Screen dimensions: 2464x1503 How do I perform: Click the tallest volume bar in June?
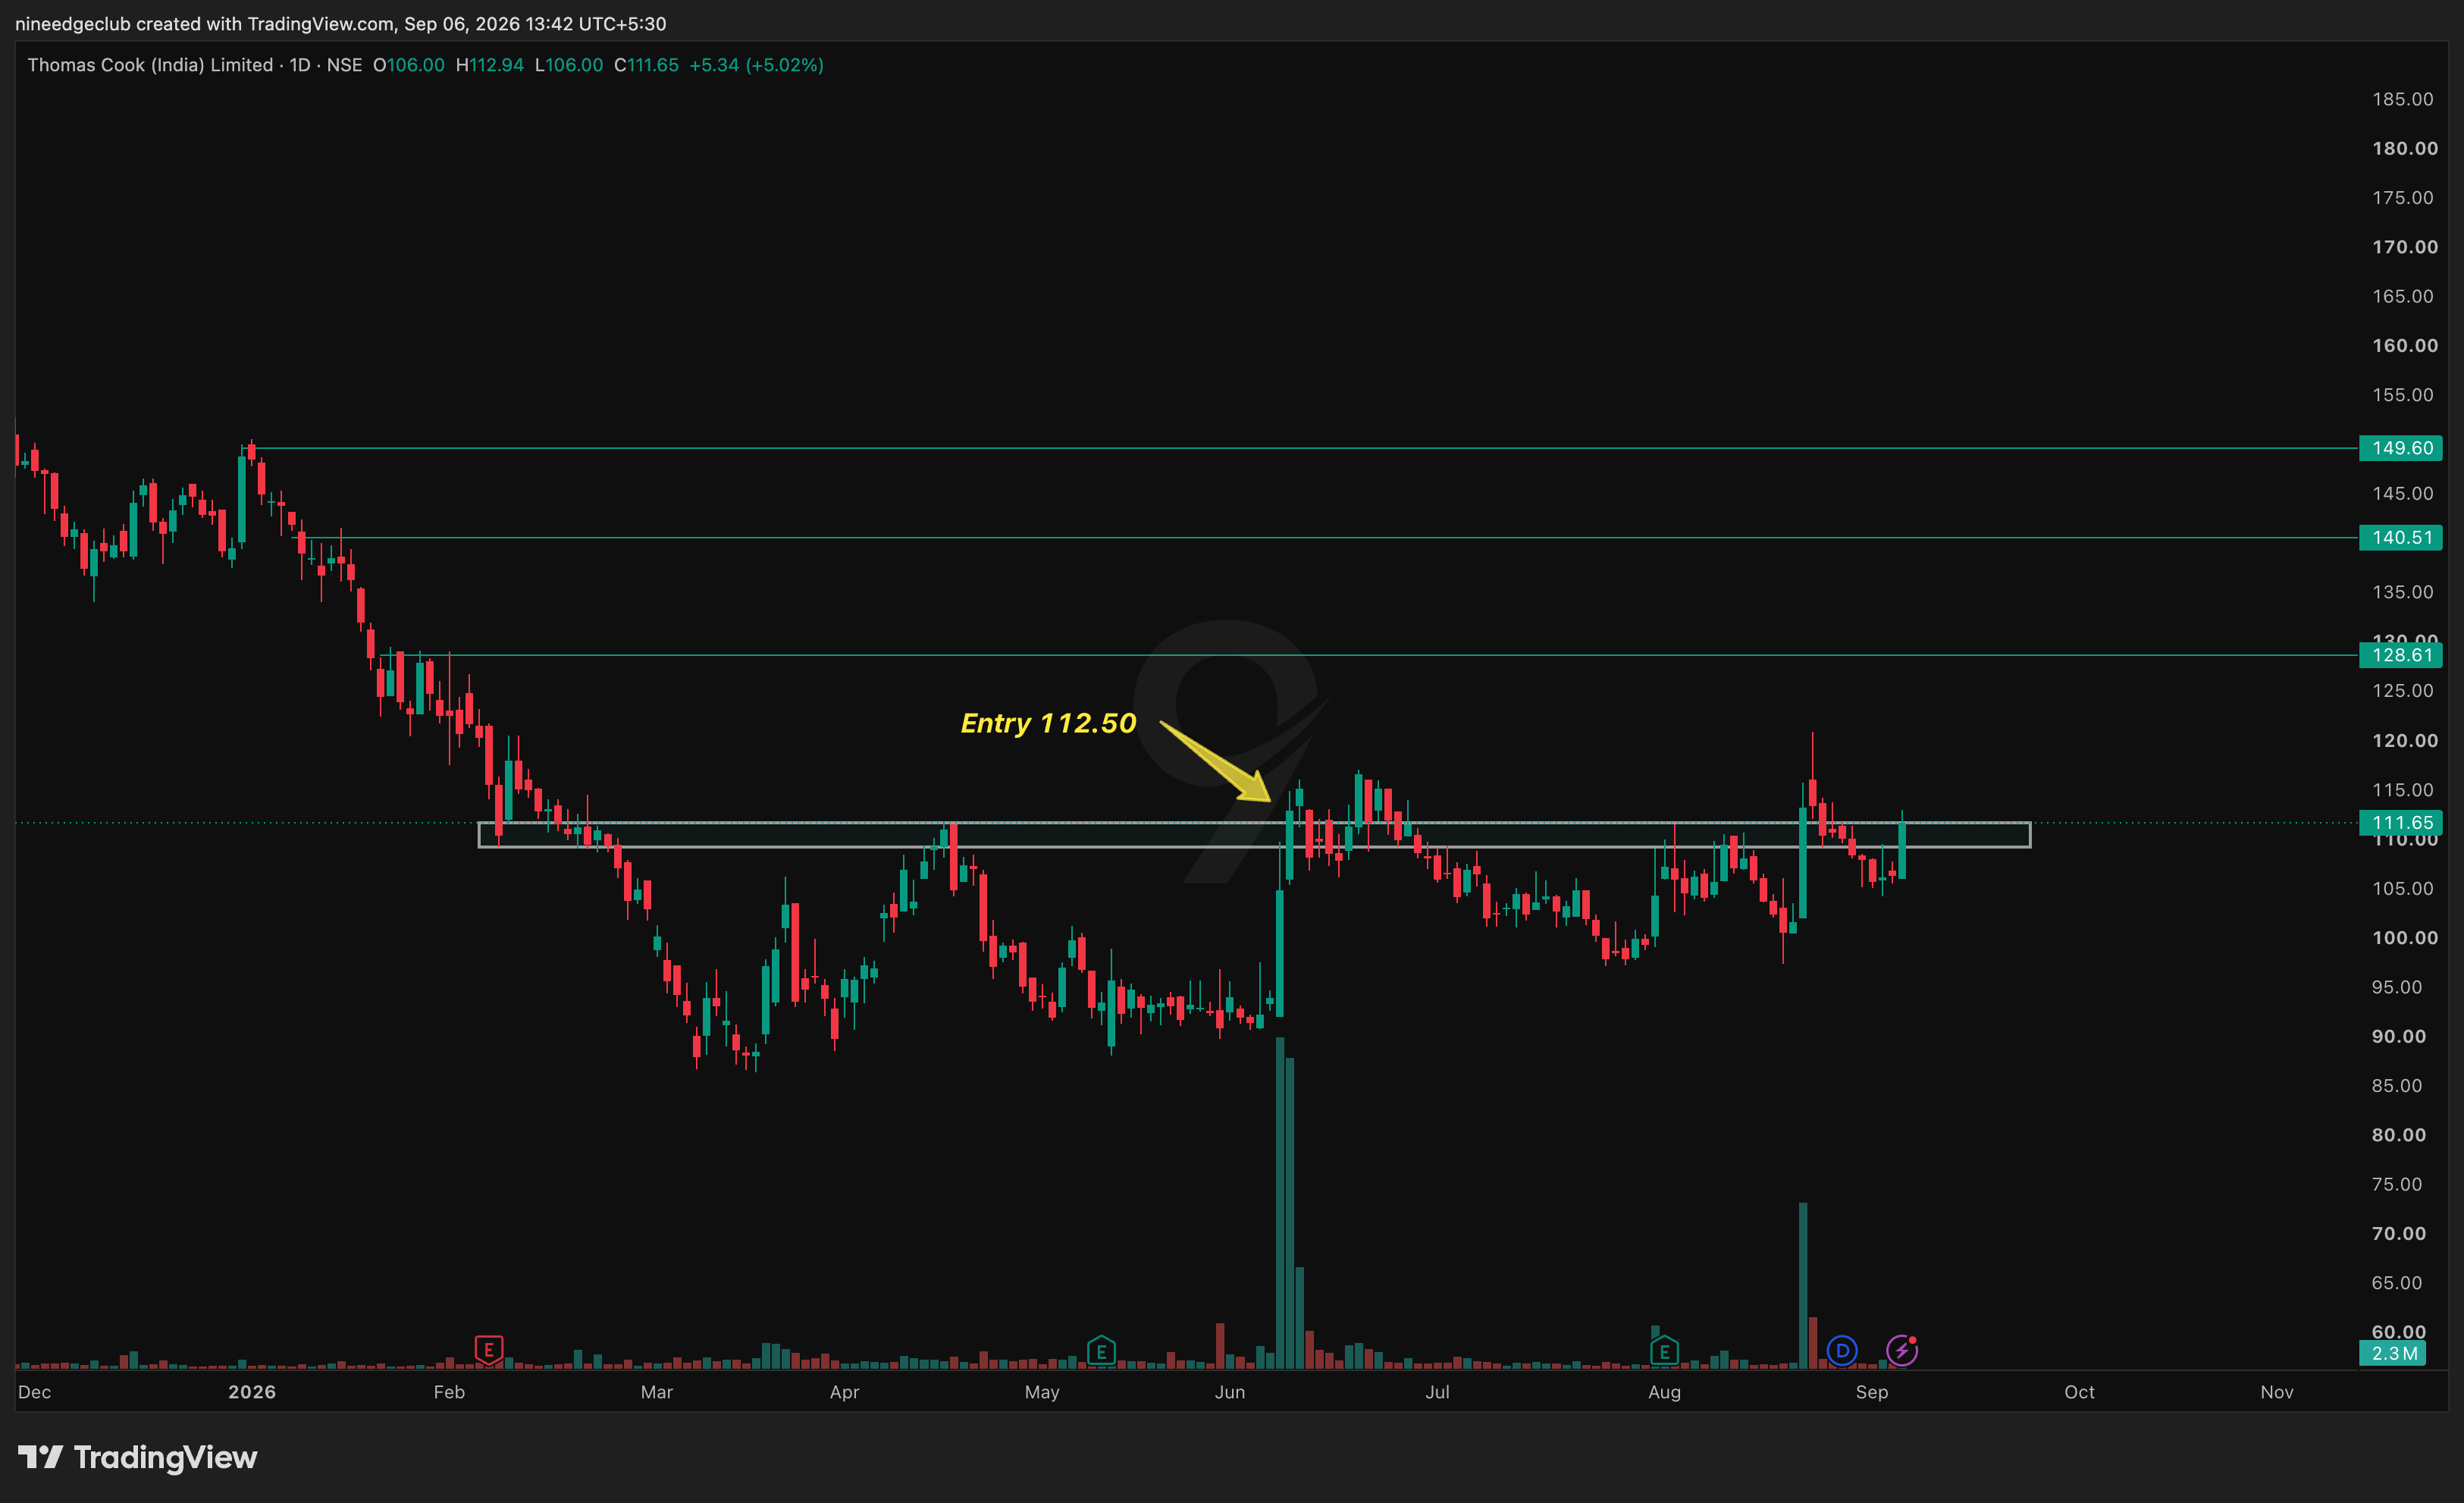pyautogui.click(x=1279, y=1203)
